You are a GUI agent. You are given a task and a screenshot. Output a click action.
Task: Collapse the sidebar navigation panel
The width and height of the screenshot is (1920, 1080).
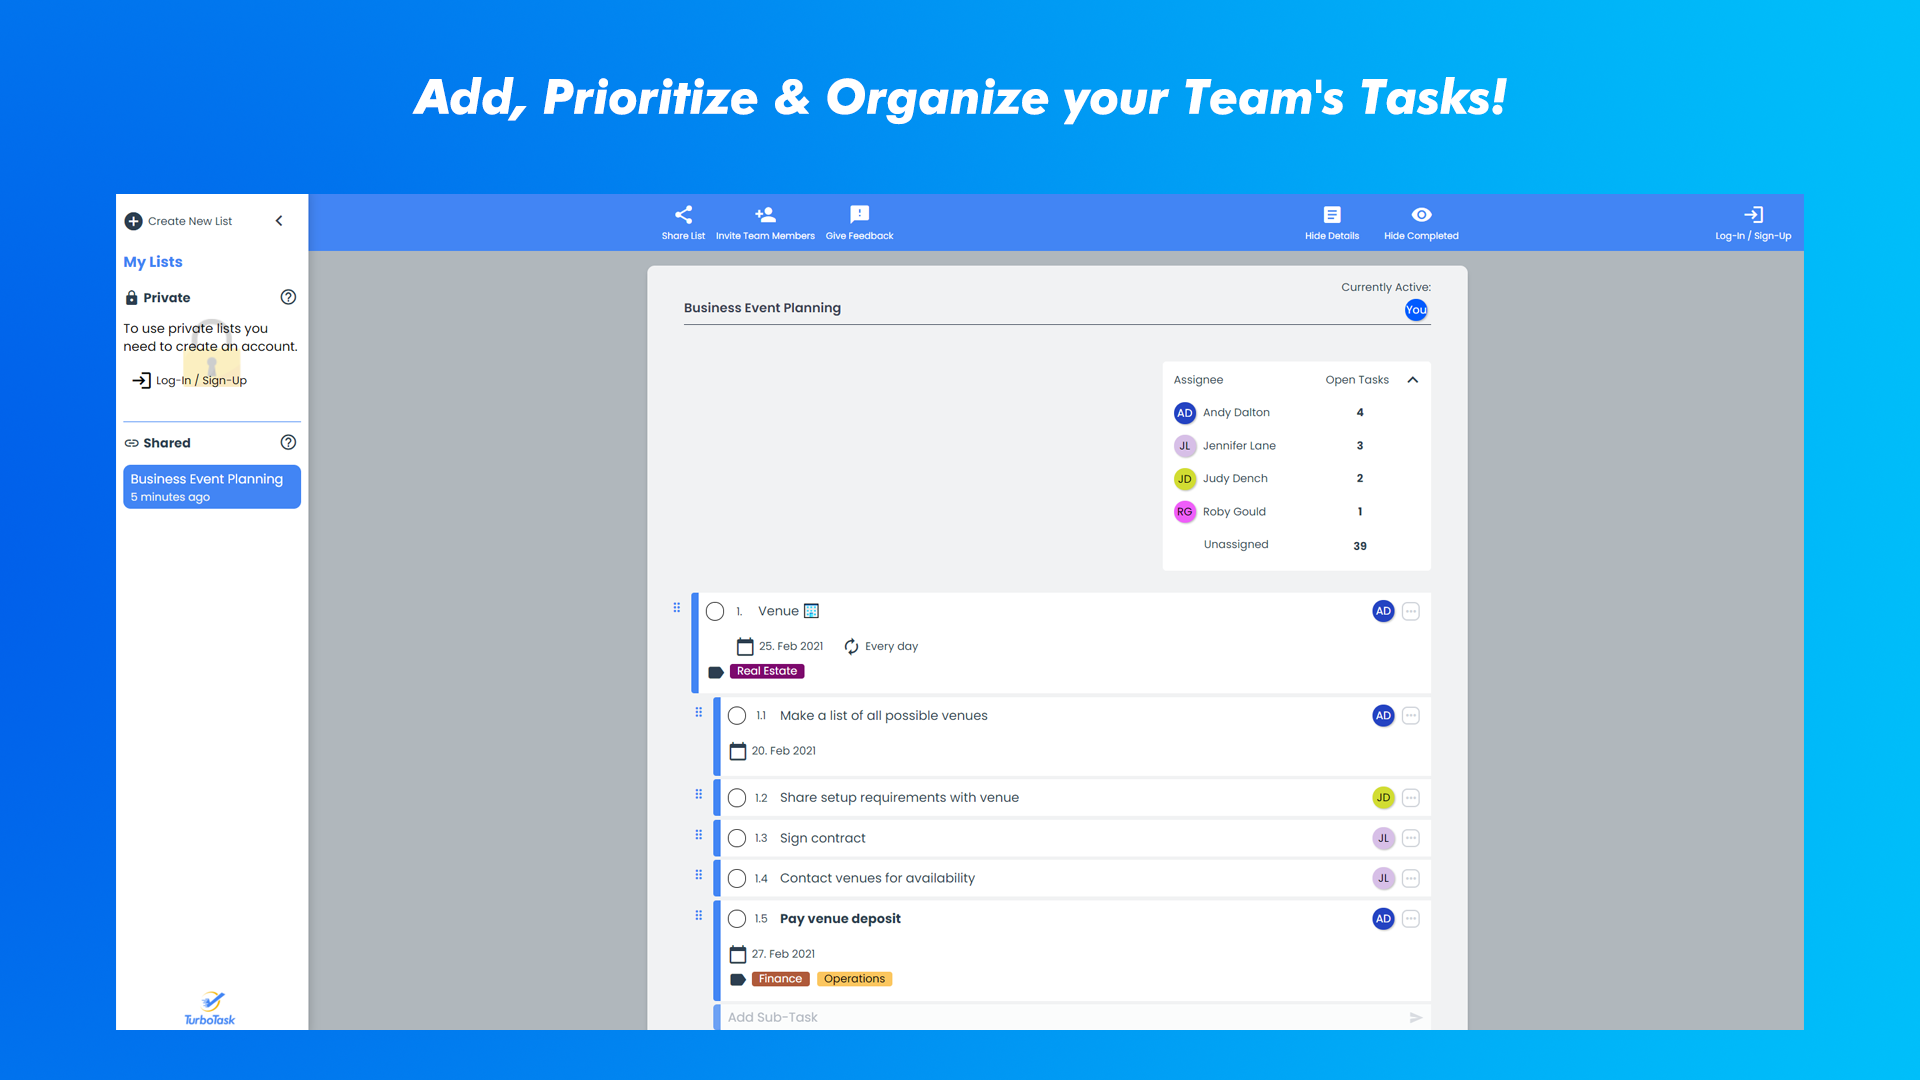[281, 220]
